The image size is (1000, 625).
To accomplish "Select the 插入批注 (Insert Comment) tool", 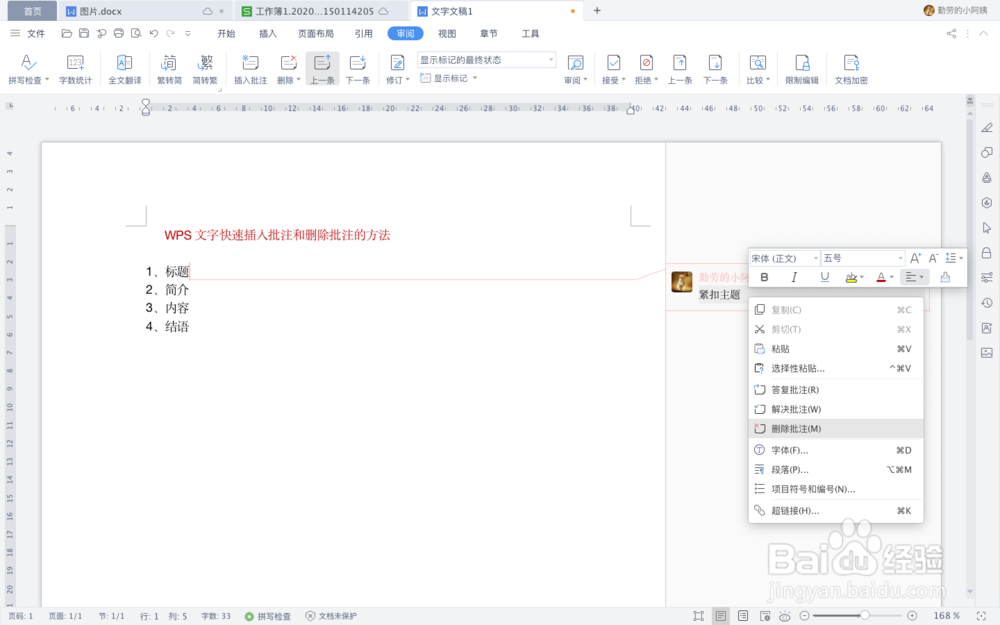I will [249, 68].
